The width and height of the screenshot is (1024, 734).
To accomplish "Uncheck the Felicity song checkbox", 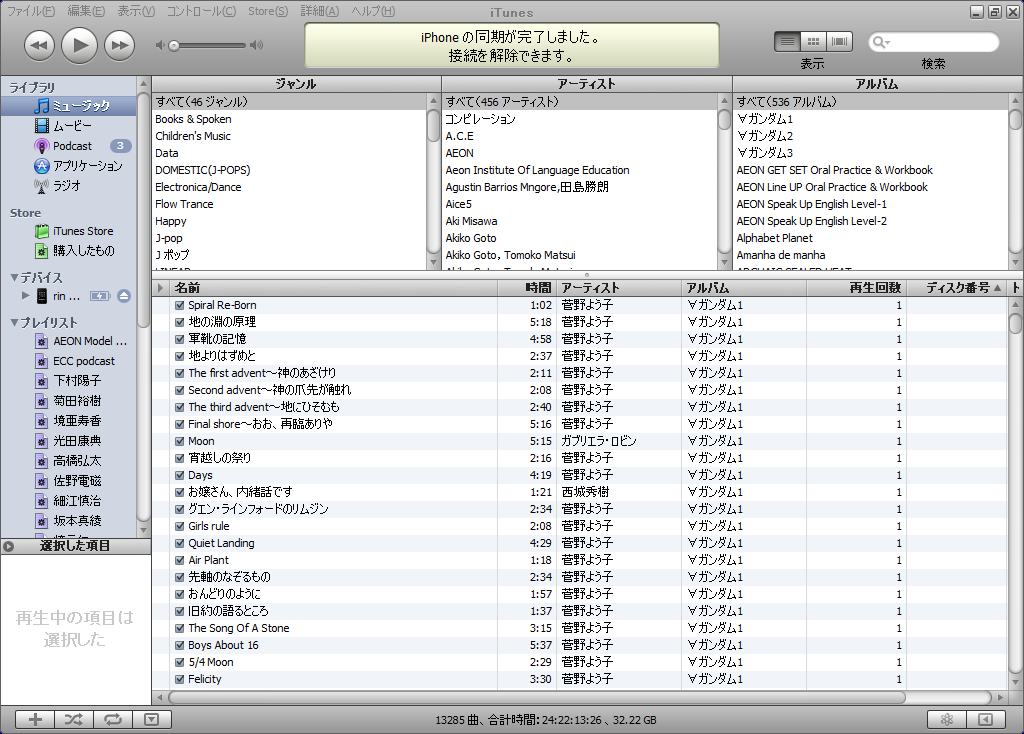I will [180, 679].
